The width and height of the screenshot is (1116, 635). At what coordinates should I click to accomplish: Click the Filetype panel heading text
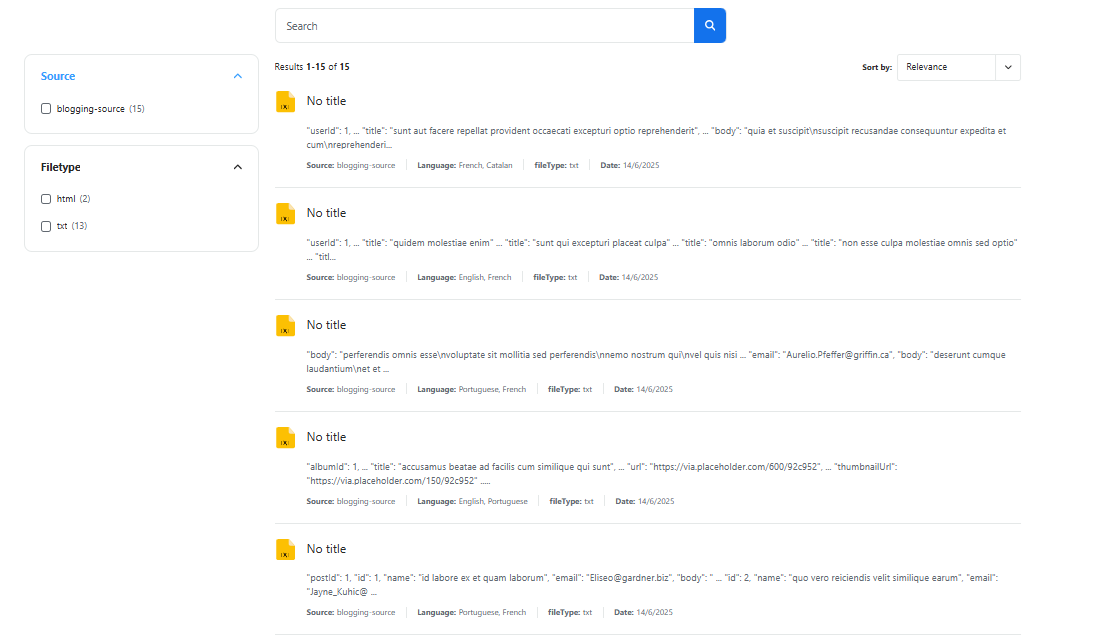point(61,167)
